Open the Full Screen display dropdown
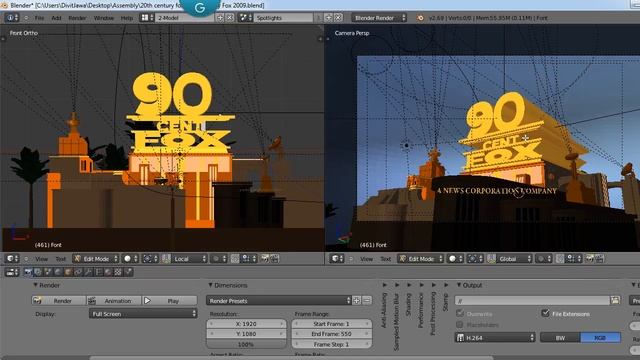640x360 pixels. [143, 313]
